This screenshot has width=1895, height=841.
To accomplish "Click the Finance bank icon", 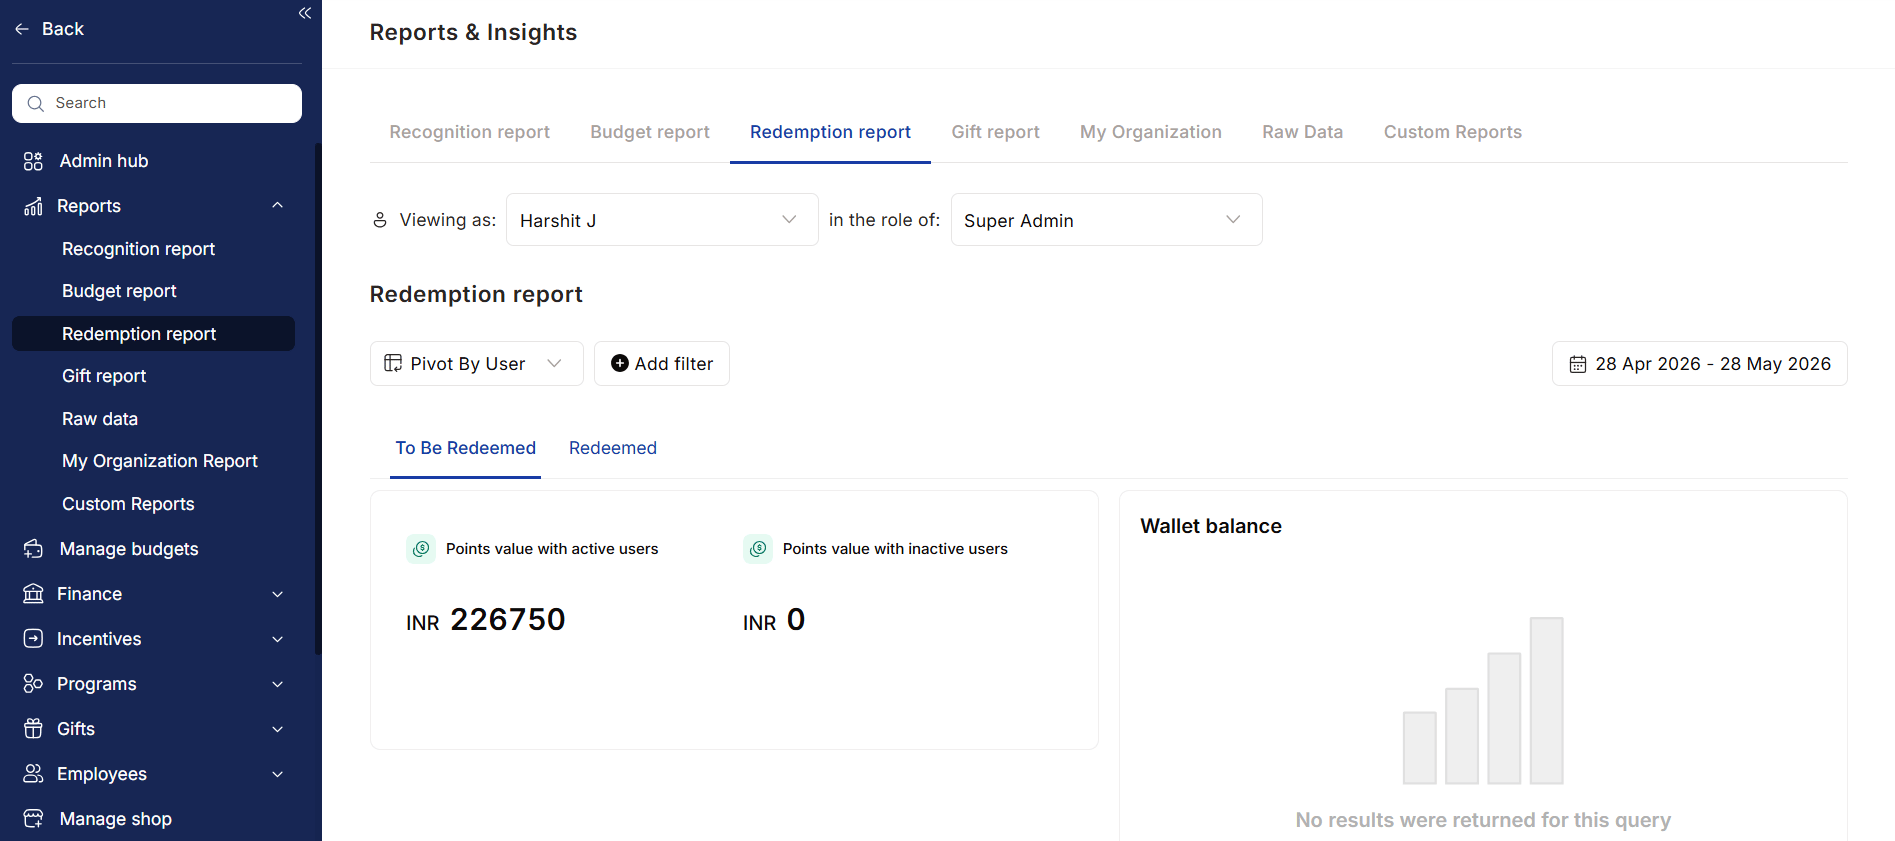I will click(33, 594).
